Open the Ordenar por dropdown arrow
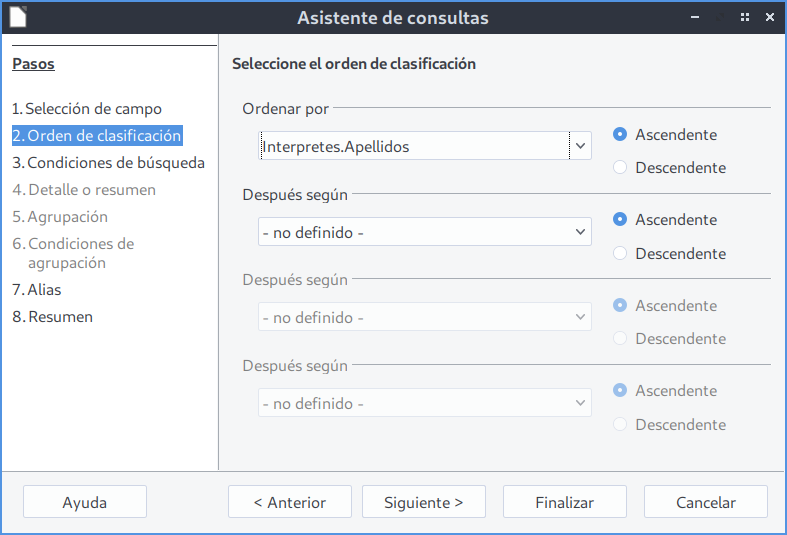787x535 pixels. point(580,146)
